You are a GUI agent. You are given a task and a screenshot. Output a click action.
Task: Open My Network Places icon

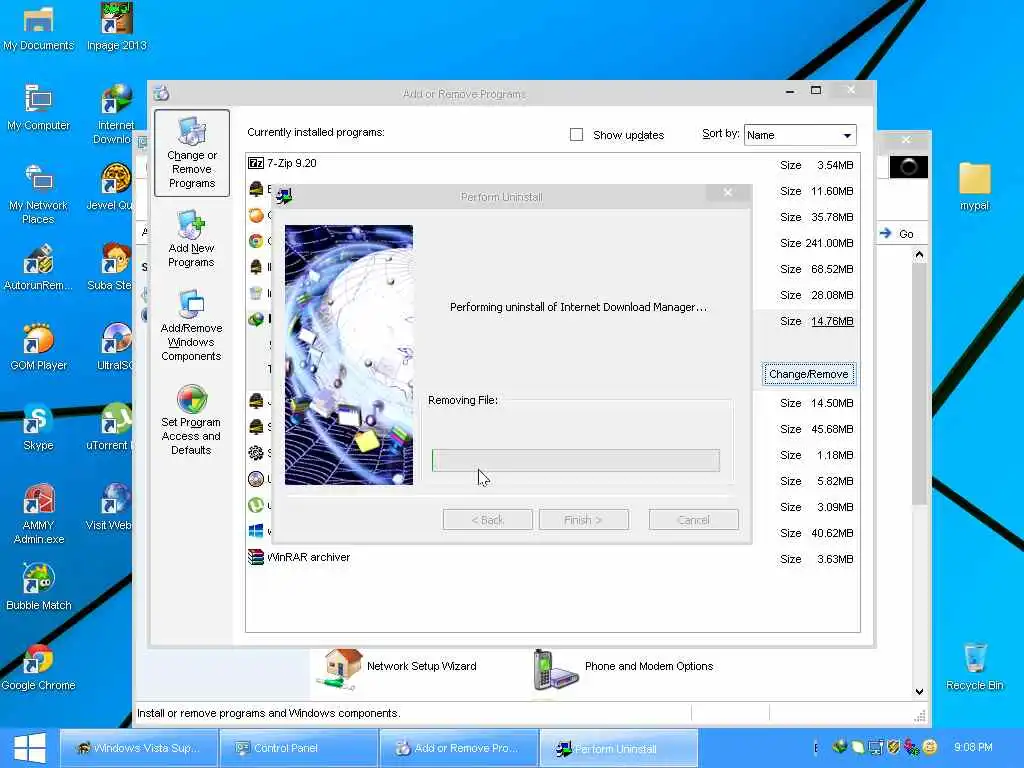pyautogui.click(x=38, y=195)
